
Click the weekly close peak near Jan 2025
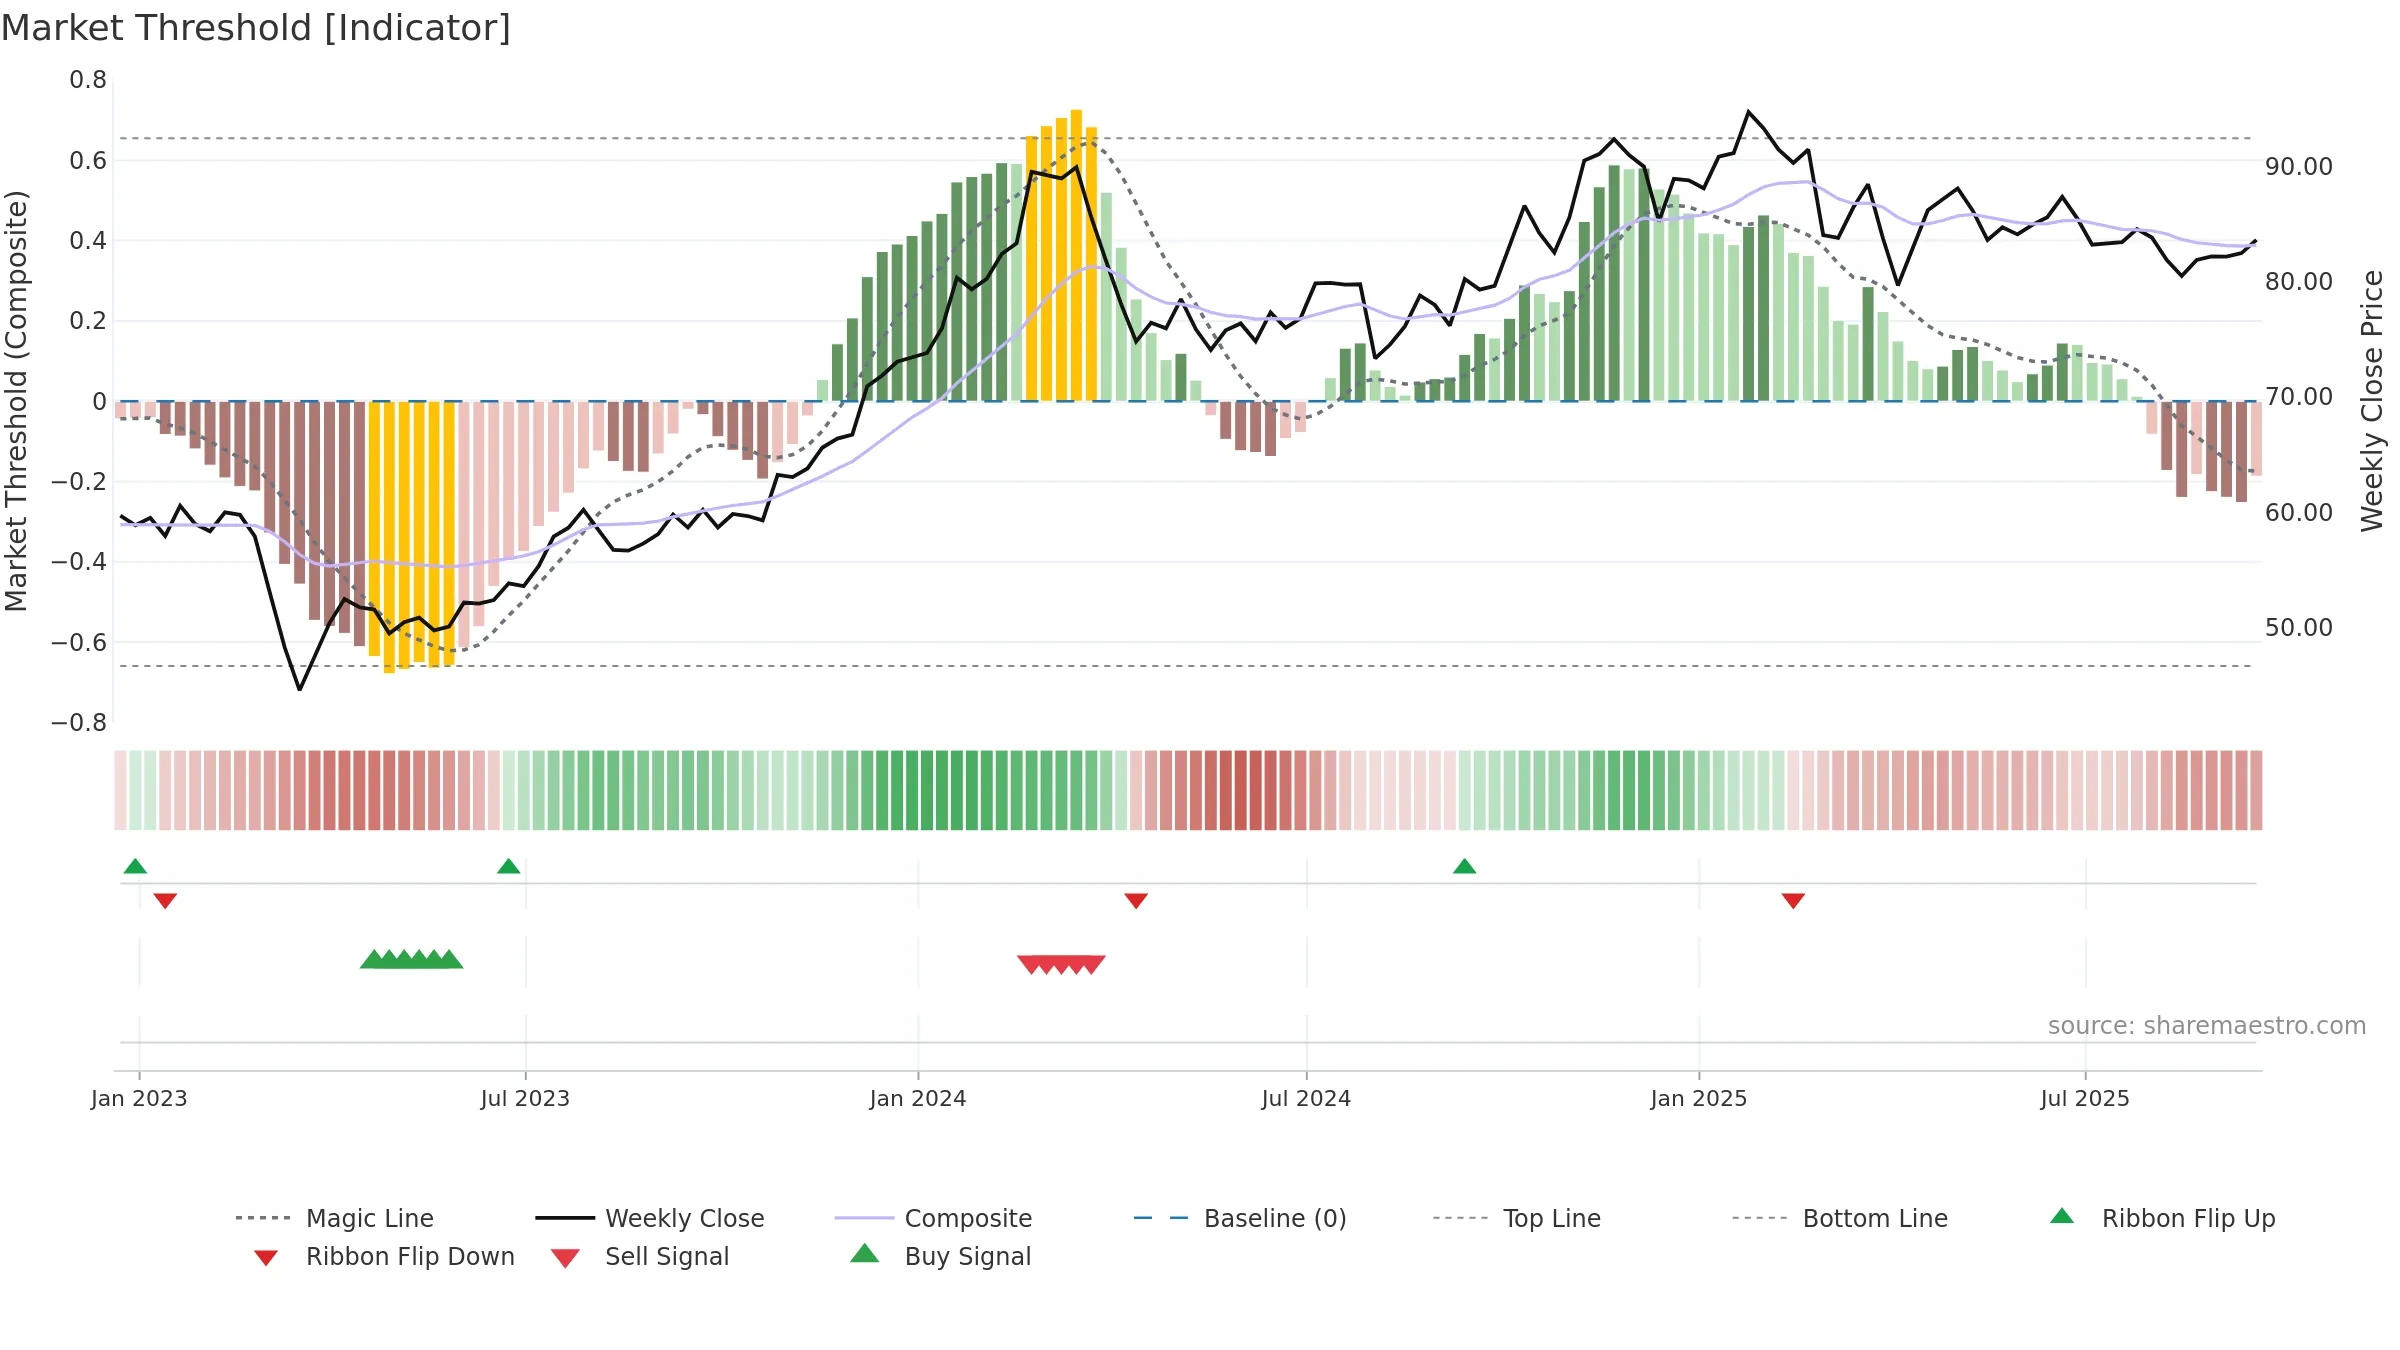(x=1748, y=112)
